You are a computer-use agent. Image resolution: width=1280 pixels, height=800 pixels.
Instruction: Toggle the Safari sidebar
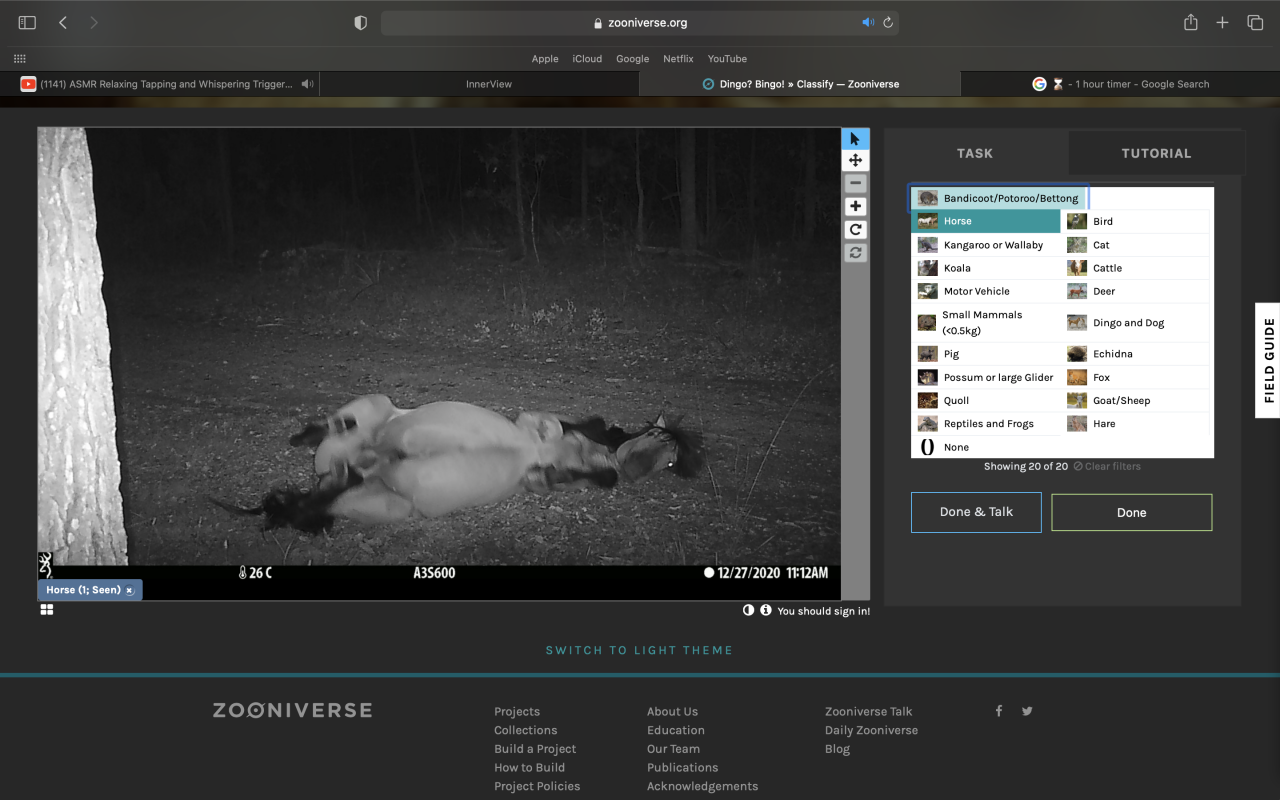27,23
